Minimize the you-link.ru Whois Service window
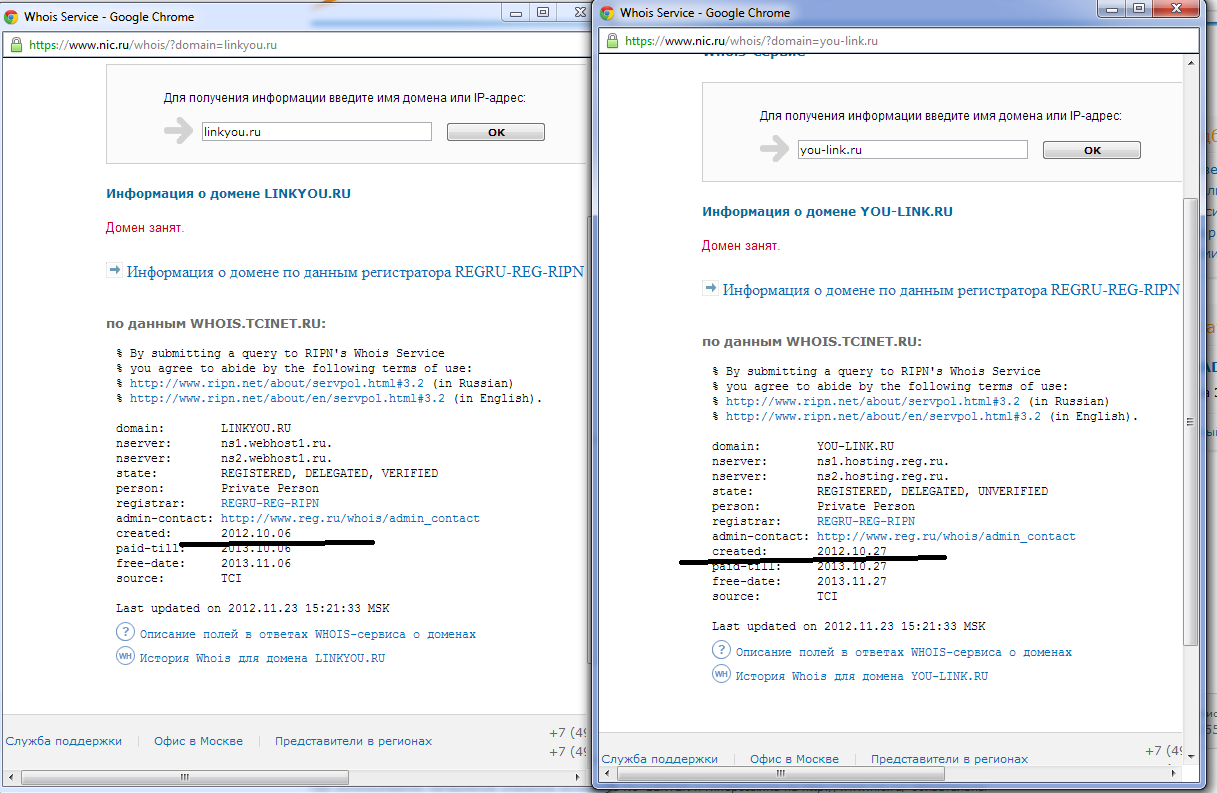 [1114, 9]
